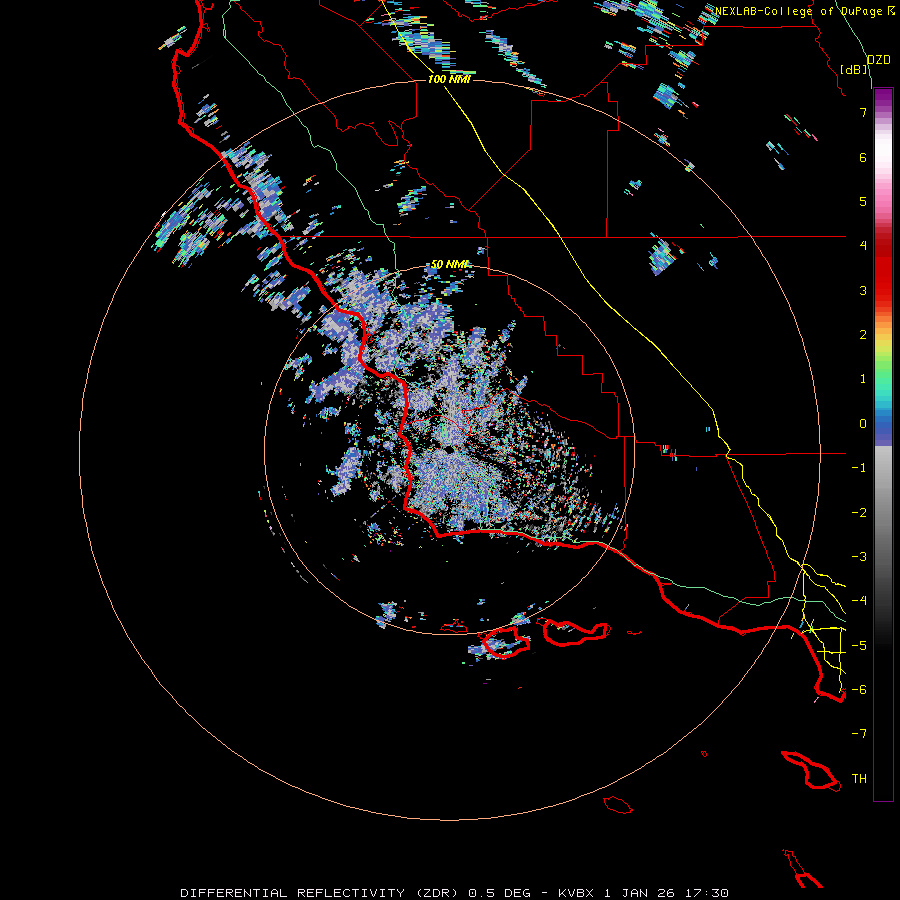This screenshot has height=900, width=900.
Task: Click the "4" tick on the color scale
Action: pos(863,246)
